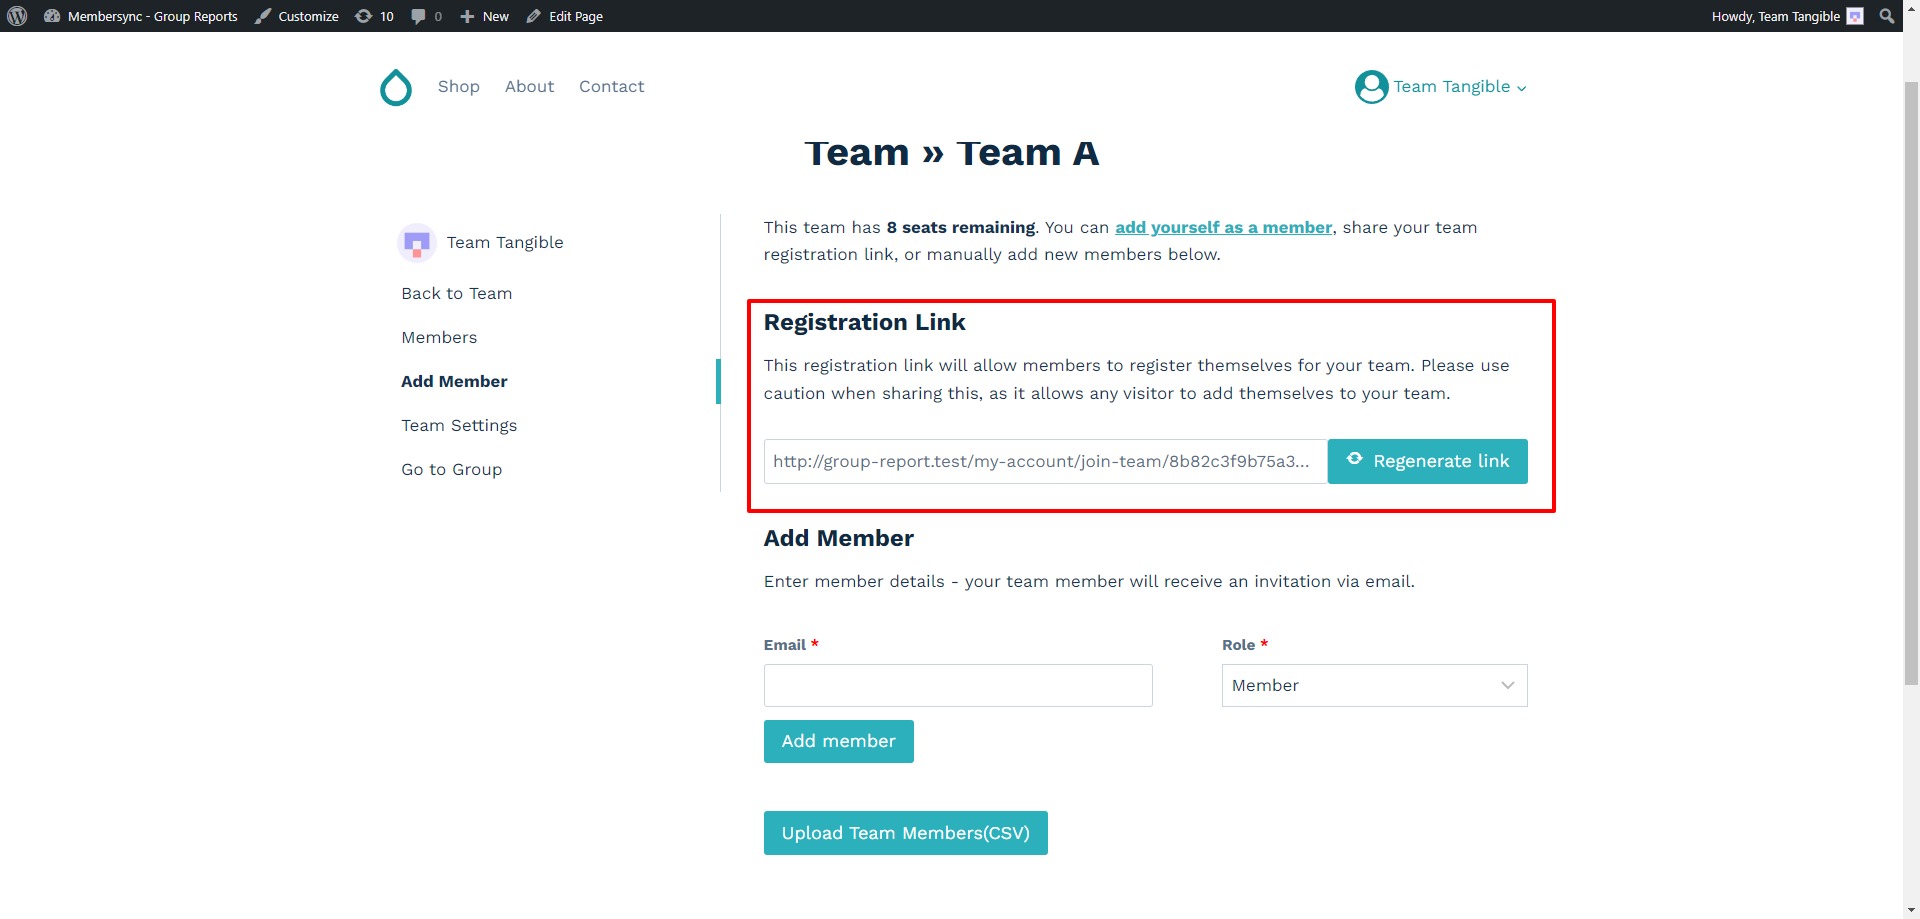The height and width of the screenshot is (919, 1920).
Task: Click the Upload Team Members(CSV) button
Action: [x=905, y=833]
